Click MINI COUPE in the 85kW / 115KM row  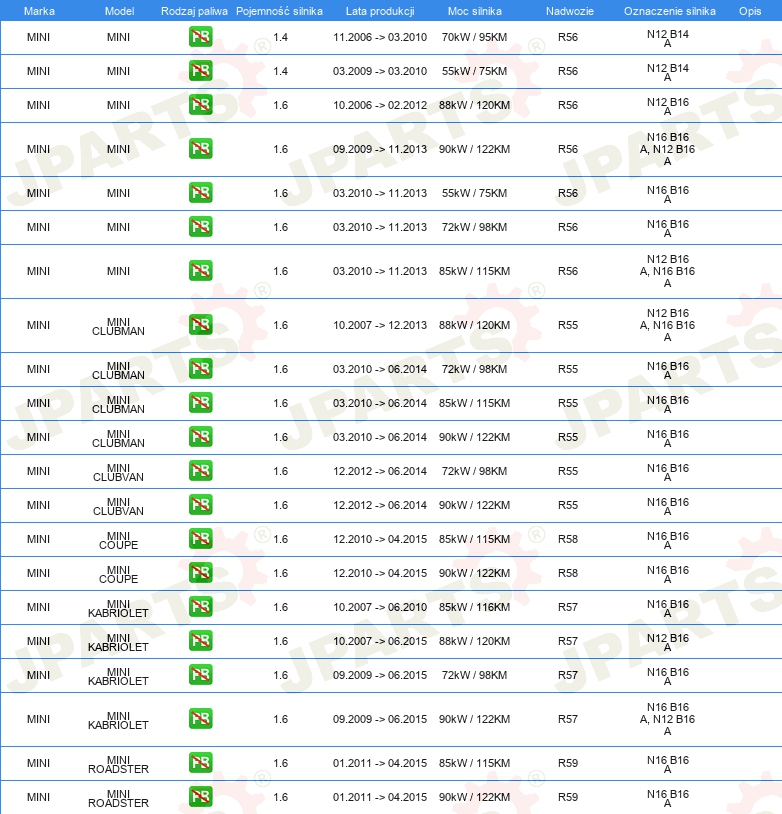pos(118,540)
